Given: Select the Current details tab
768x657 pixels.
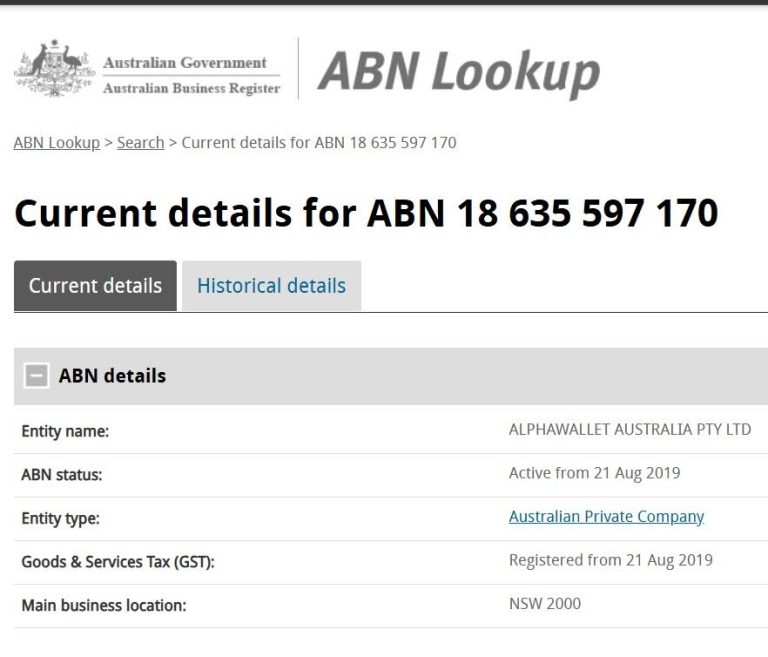Looking at the screenshot, I should (95, 286).
